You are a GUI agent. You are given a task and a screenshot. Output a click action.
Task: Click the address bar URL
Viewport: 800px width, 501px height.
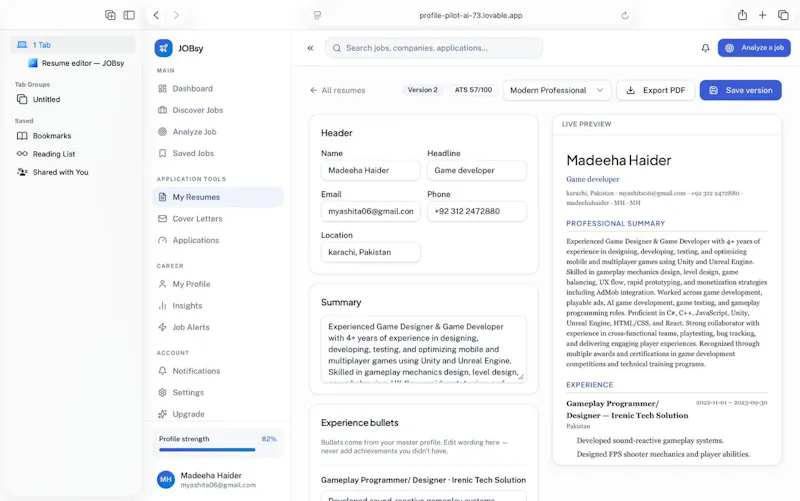click(470, 15)
